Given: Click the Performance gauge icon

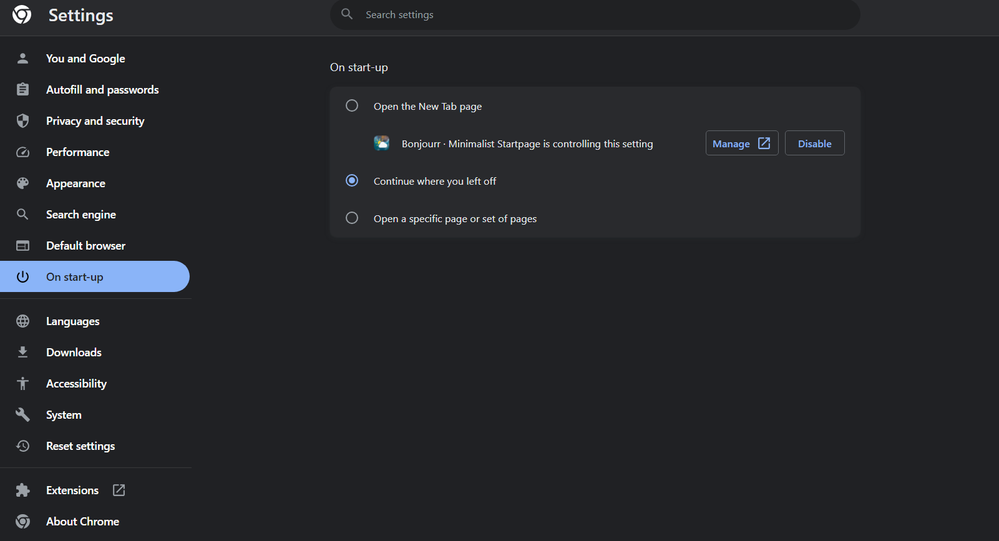Looking at the screenshot, I should coord(23,152).
